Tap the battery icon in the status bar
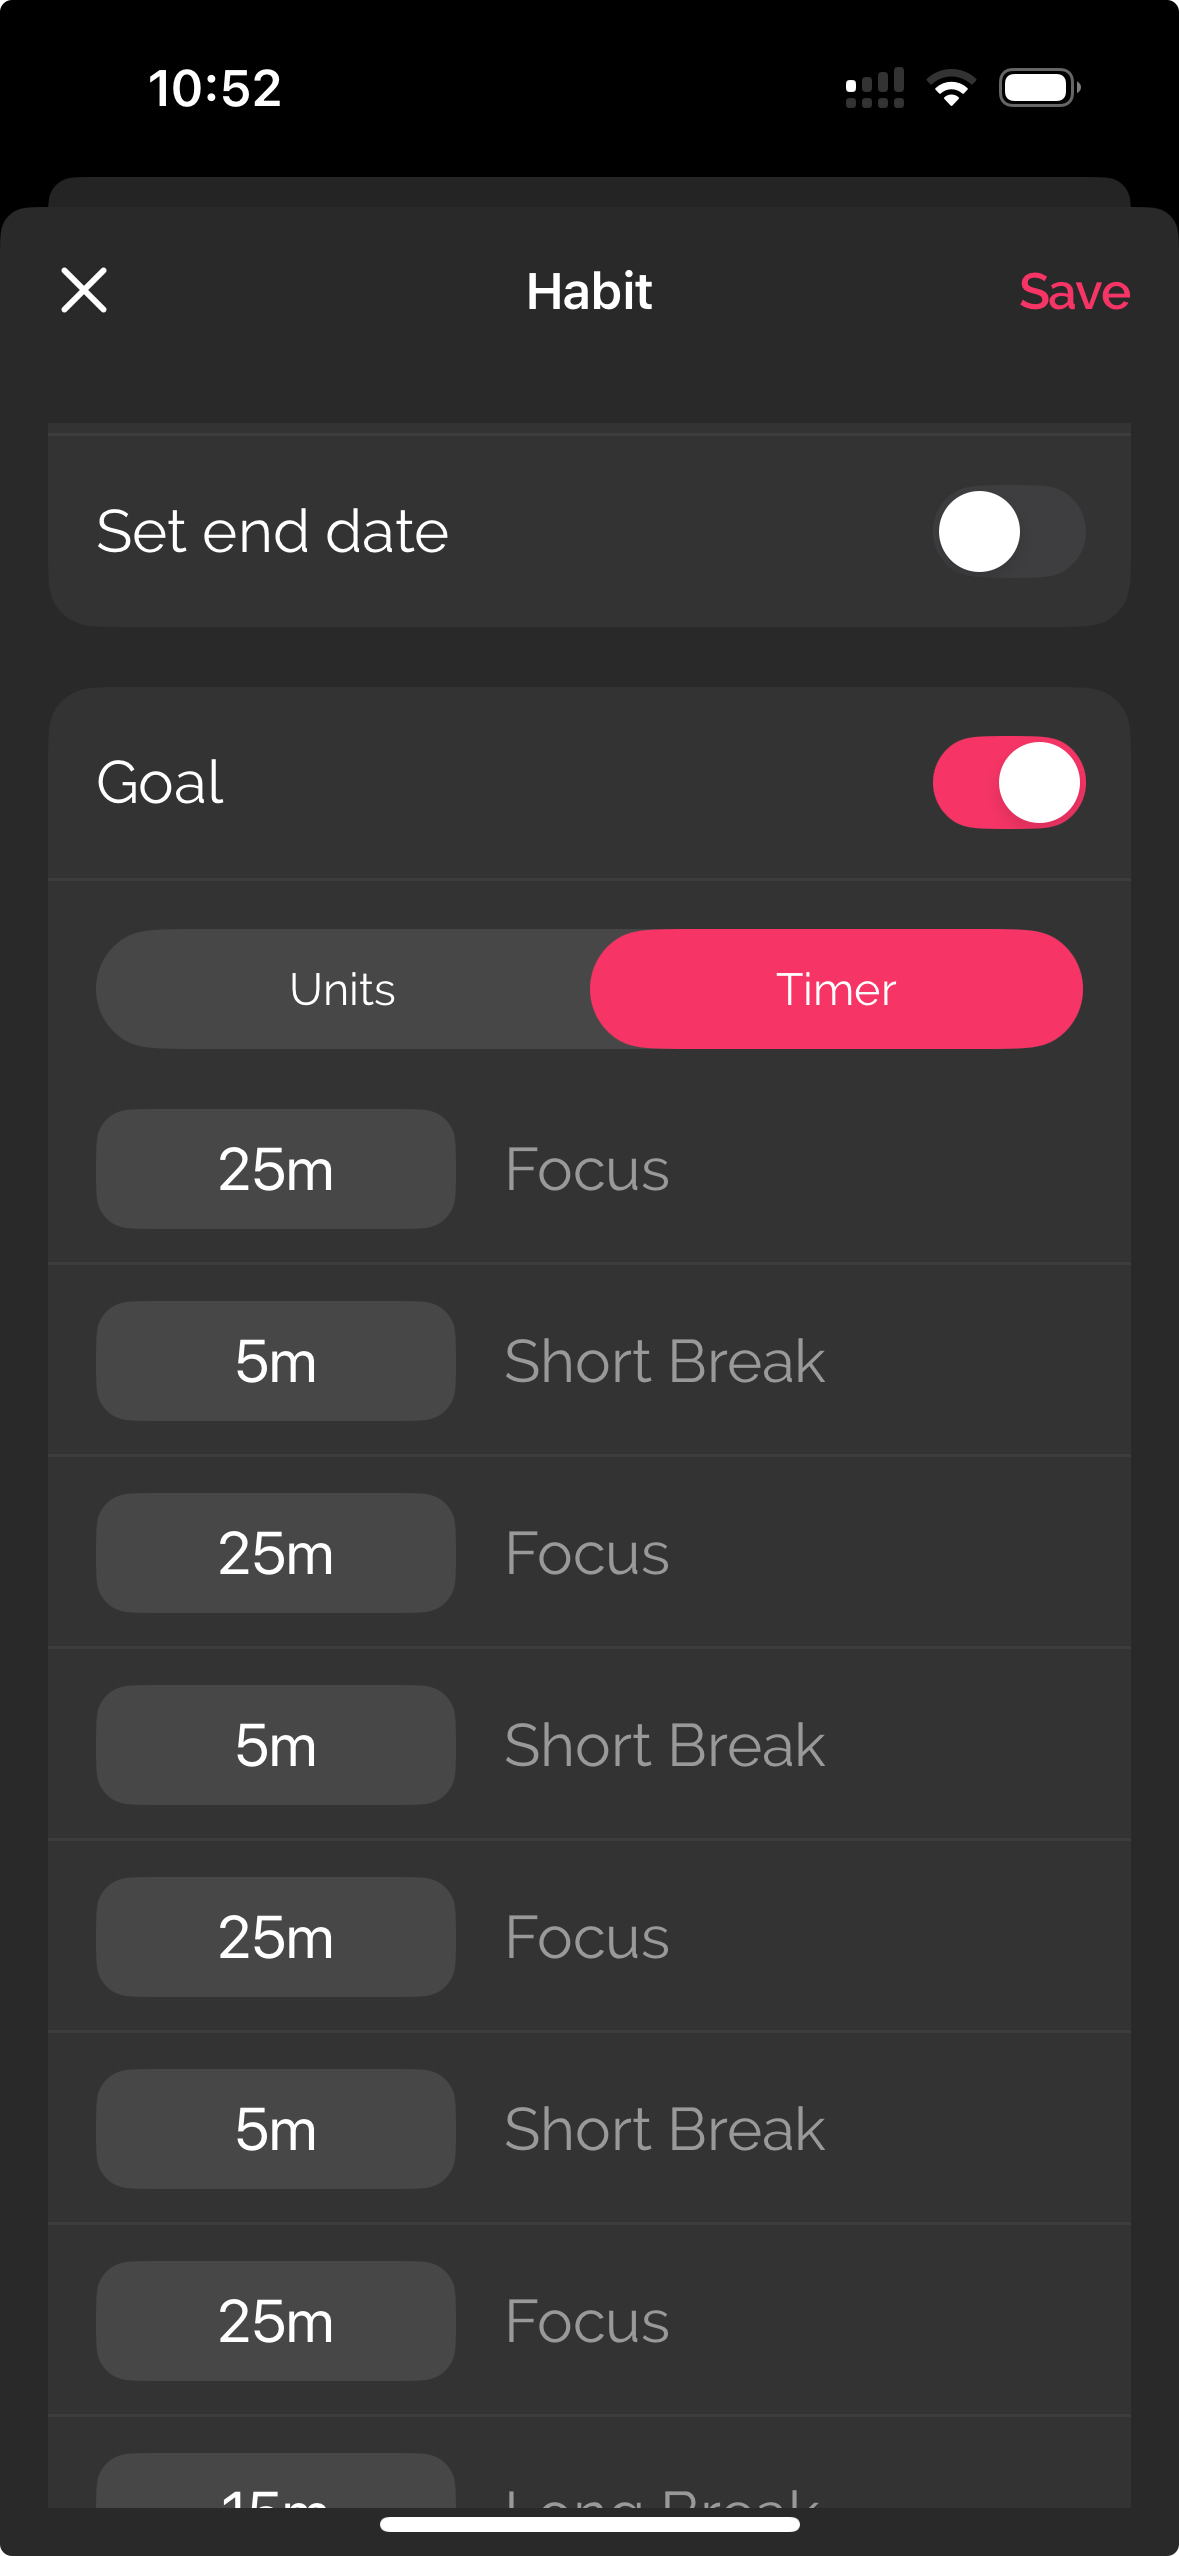This screenshot has width=1179, height=2556. 1039,88
